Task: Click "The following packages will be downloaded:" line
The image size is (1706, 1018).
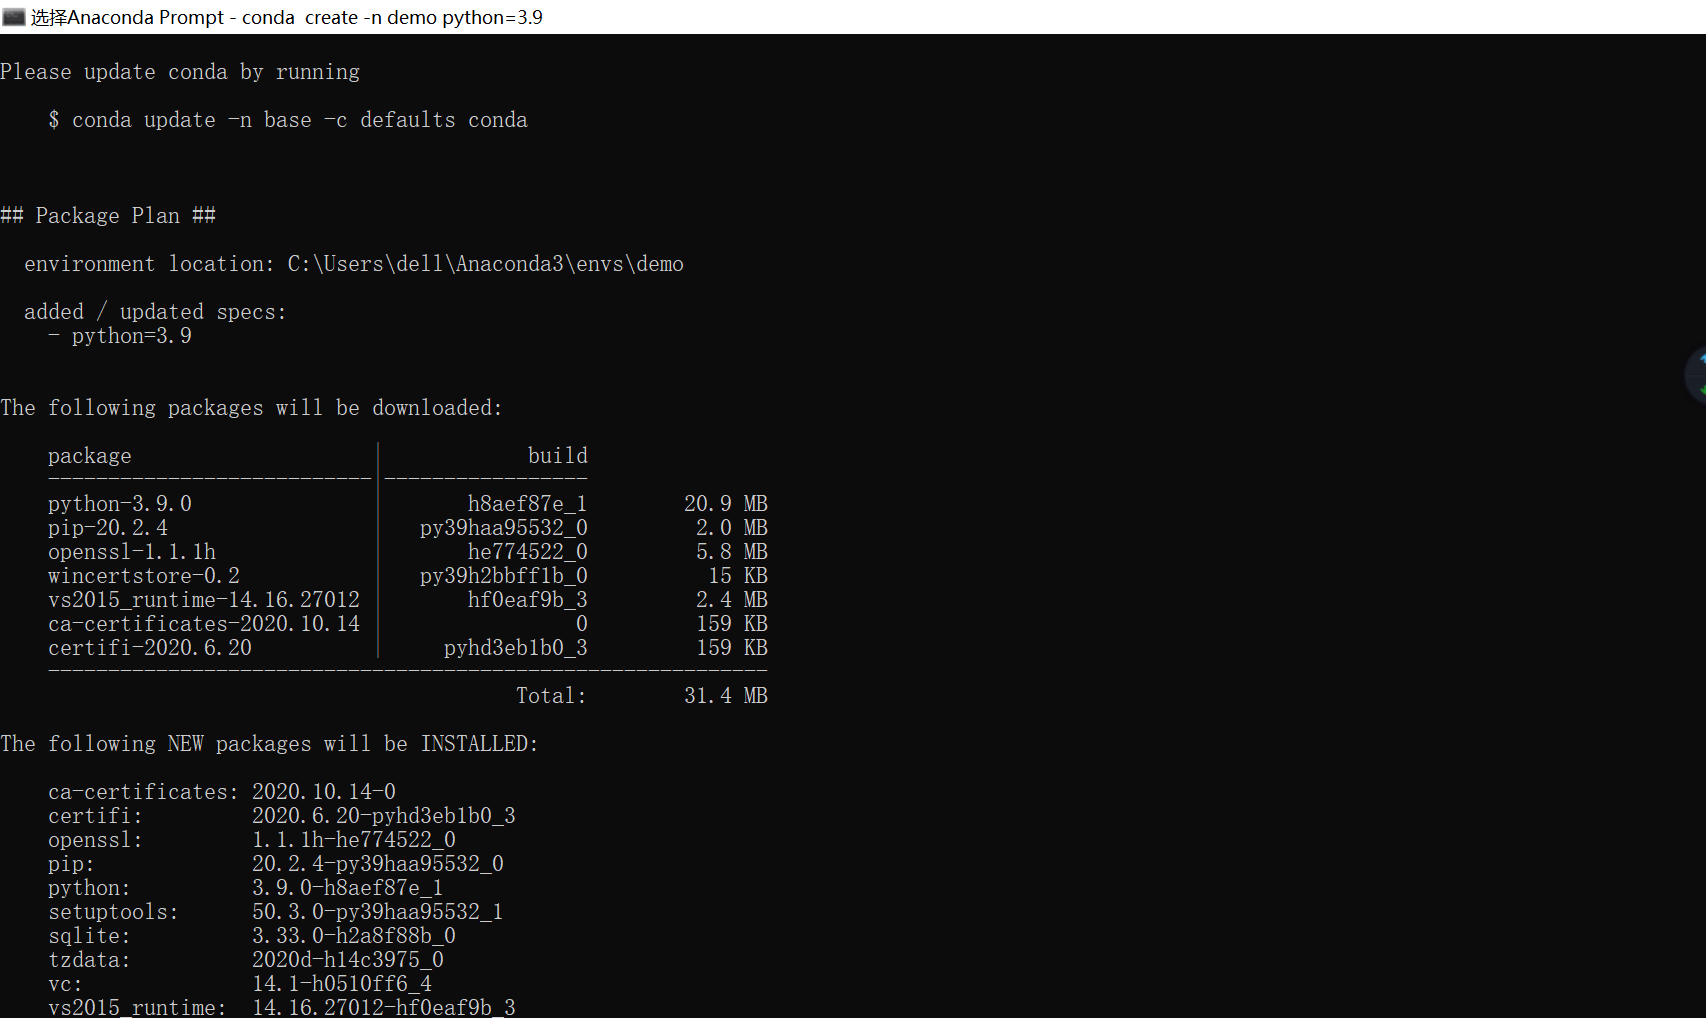Action: 252,408
